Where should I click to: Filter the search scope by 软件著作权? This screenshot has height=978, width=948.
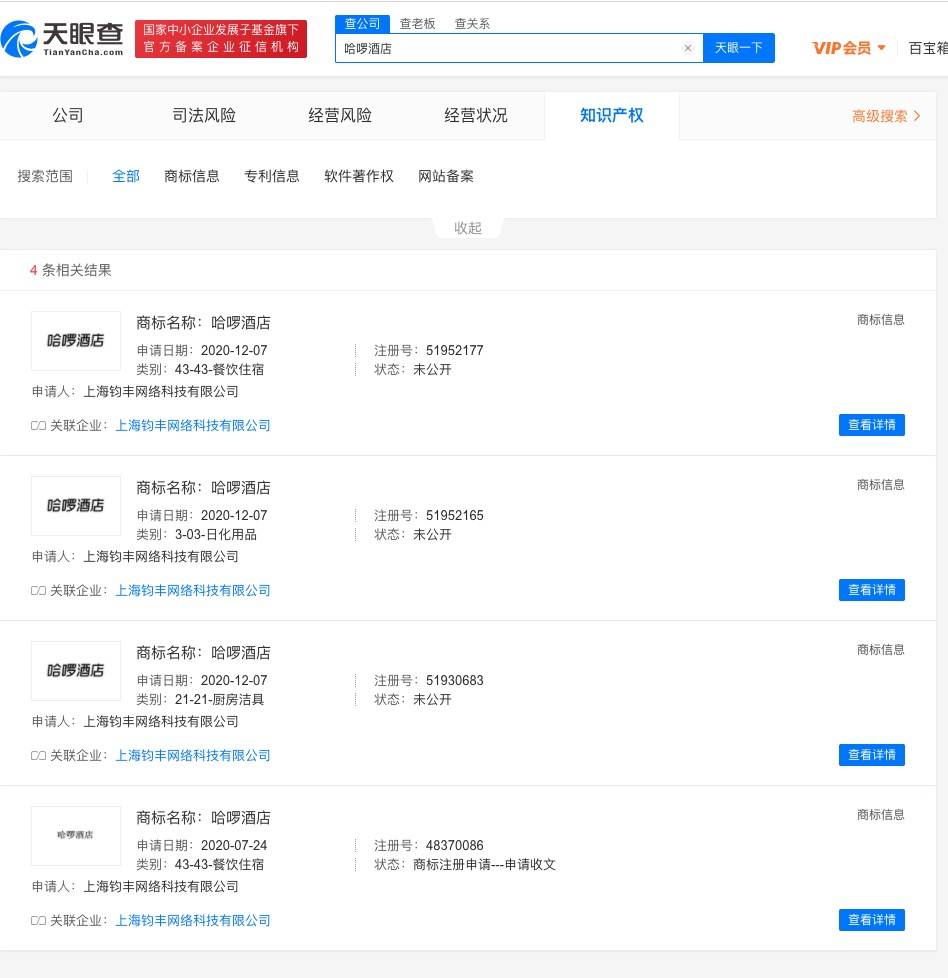(x=359, y=177)
